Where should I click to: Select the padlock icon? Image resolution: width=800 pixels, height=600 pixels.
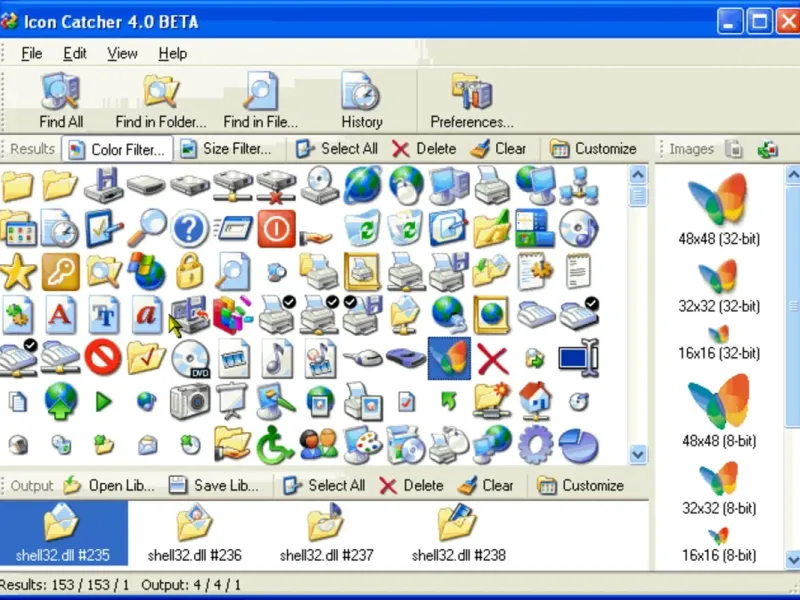[x=190, y=271]
